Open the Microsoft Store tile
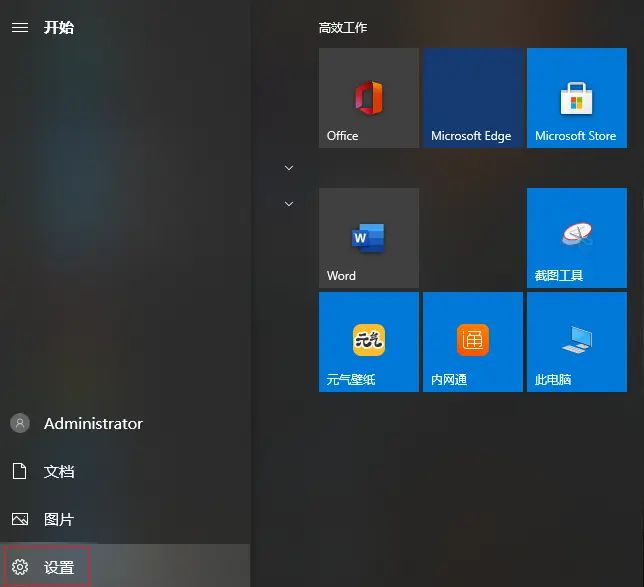 pyautogui.click(x=577, y=98)
